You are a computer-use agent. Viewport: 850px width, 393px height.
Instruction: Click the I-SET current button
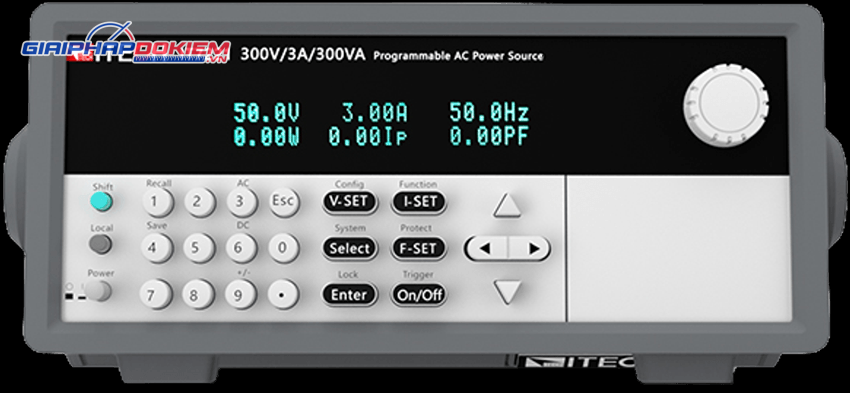click(x=419, y=202)
